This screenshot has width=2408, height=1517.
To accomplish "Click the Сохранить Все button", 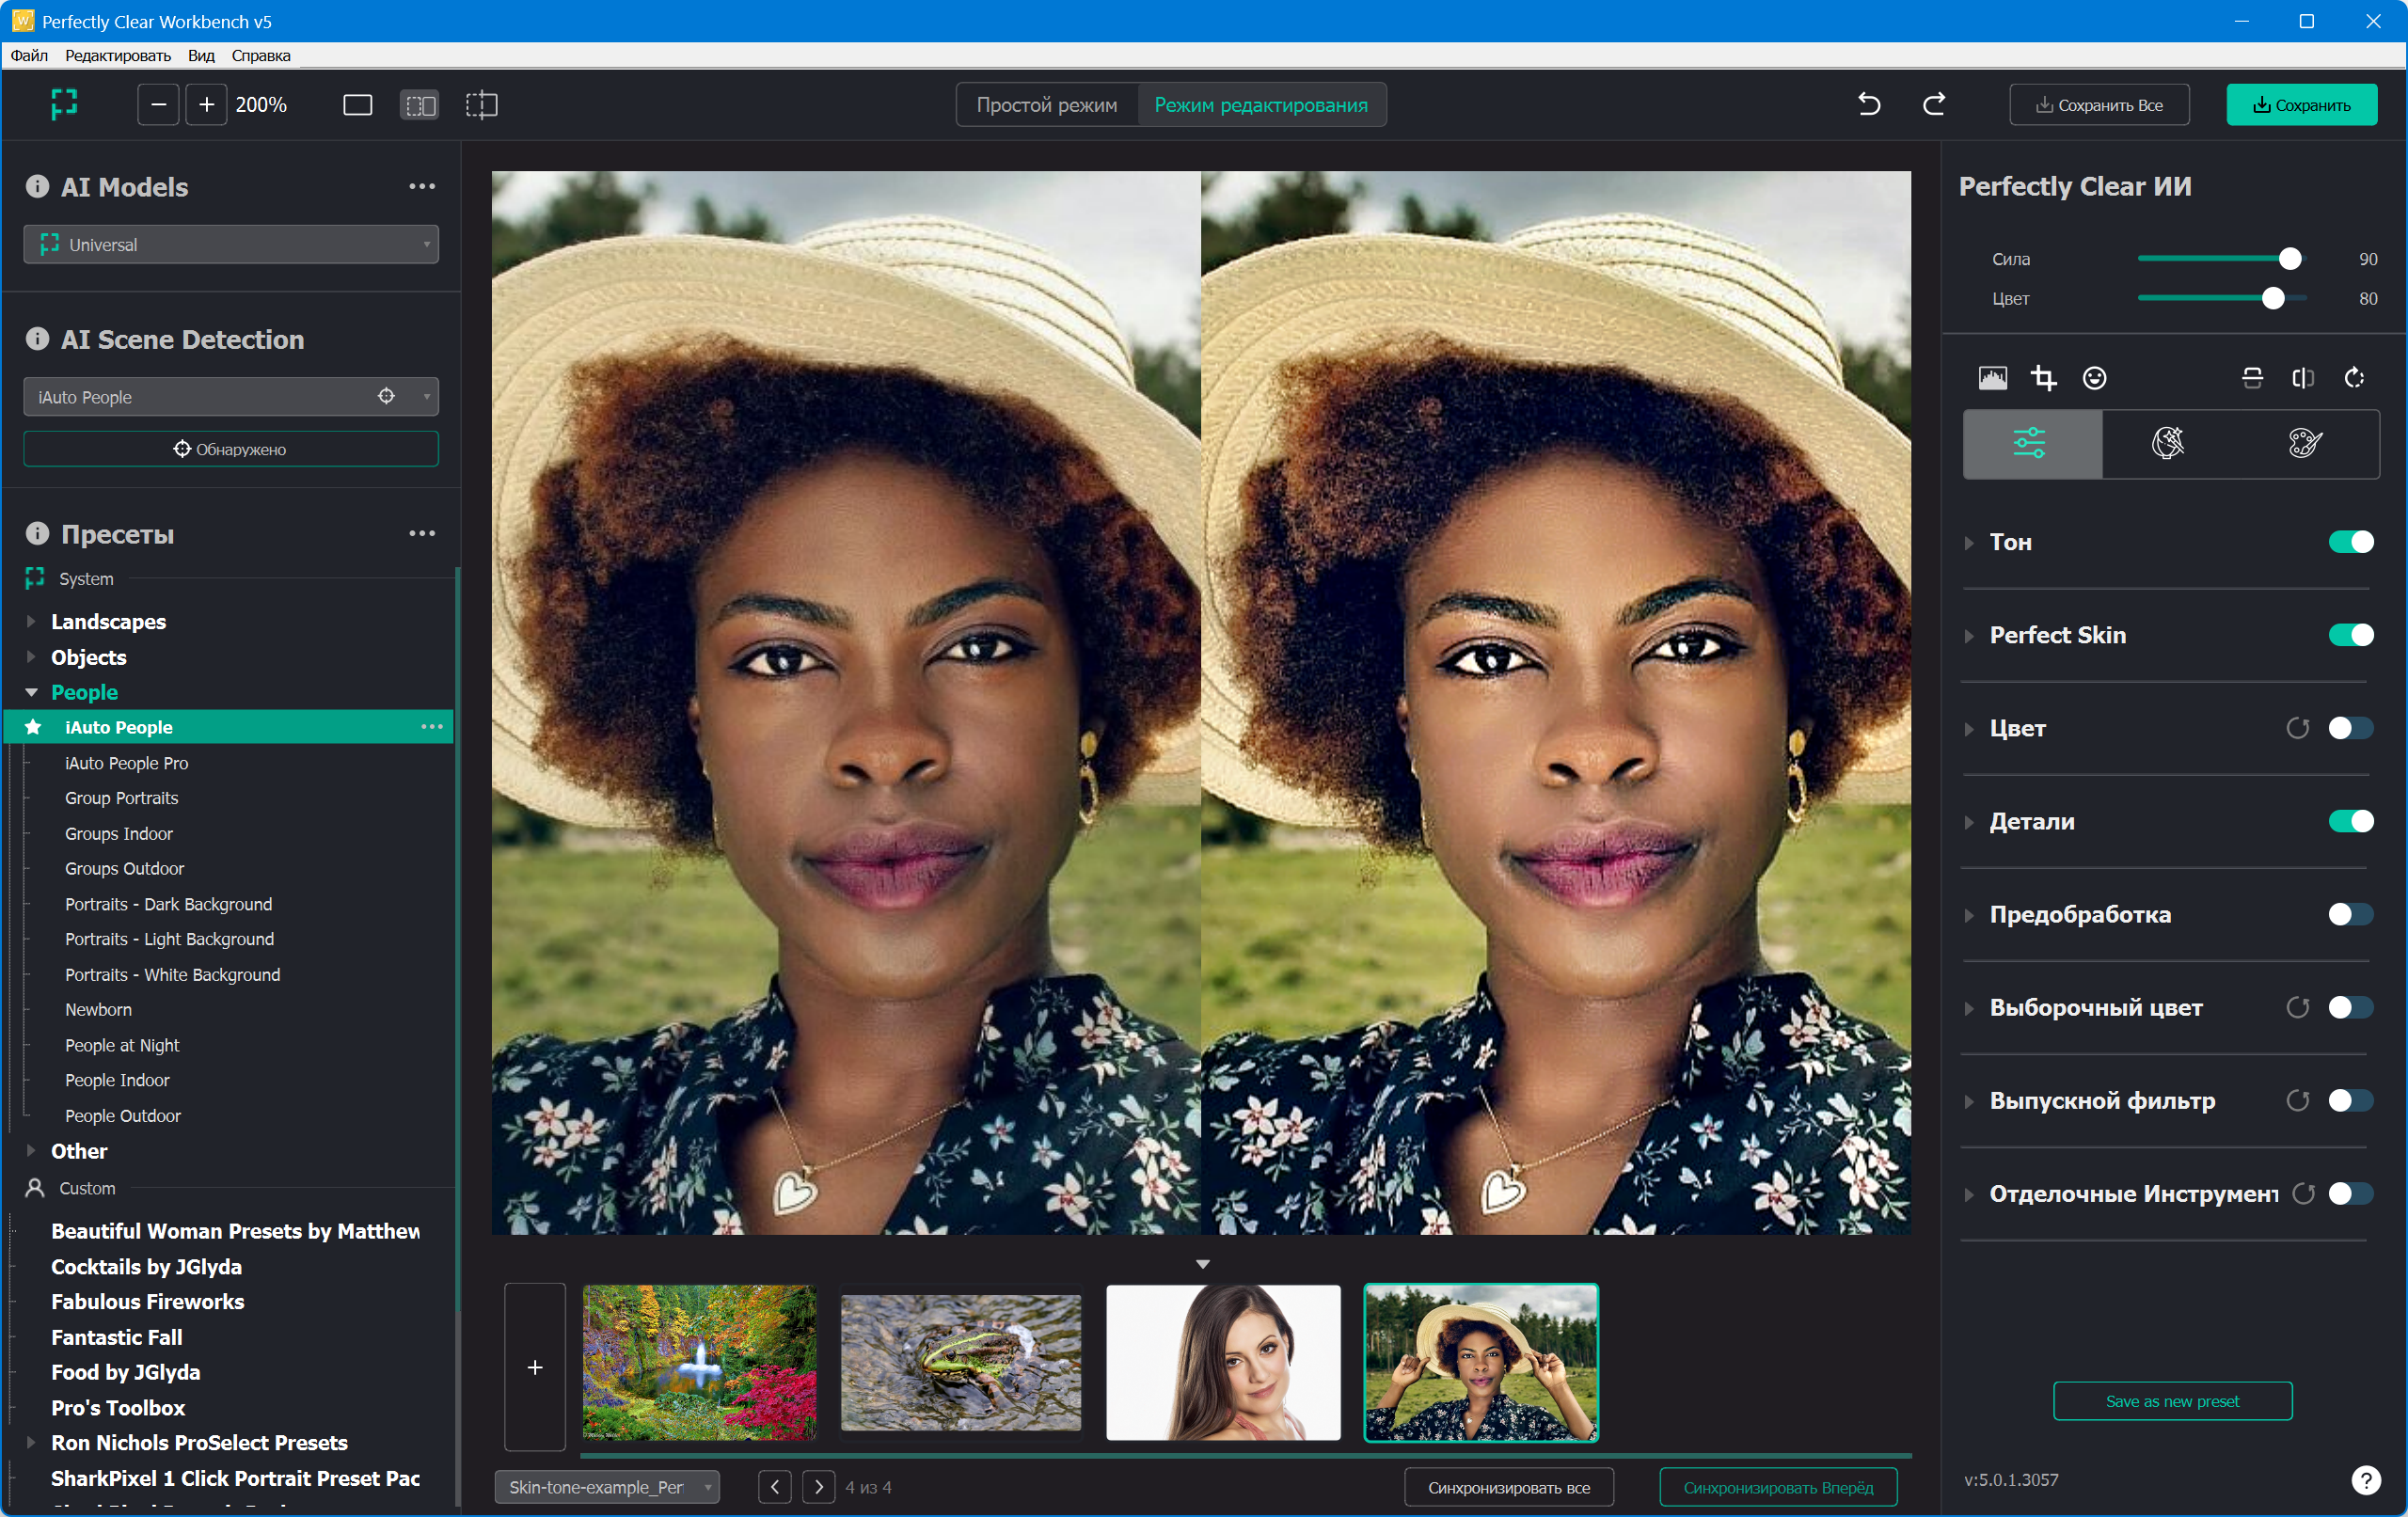I will tap(2098, 105).
